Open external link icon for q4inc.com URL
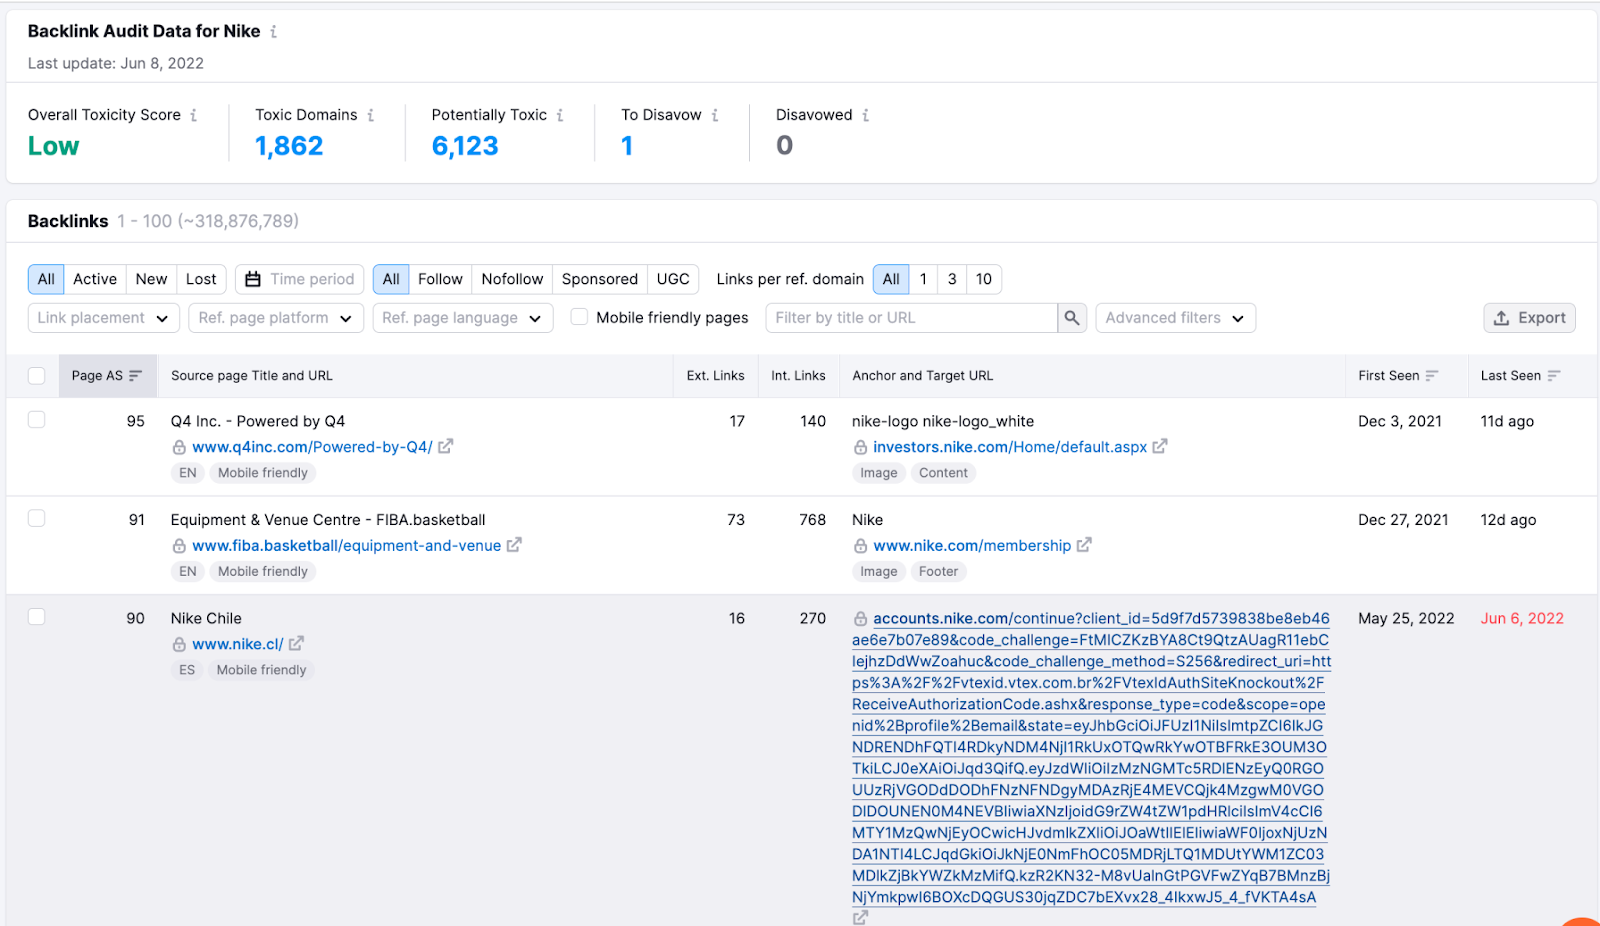The width and height of the screenshot is (1600, 926). point(446,447)
